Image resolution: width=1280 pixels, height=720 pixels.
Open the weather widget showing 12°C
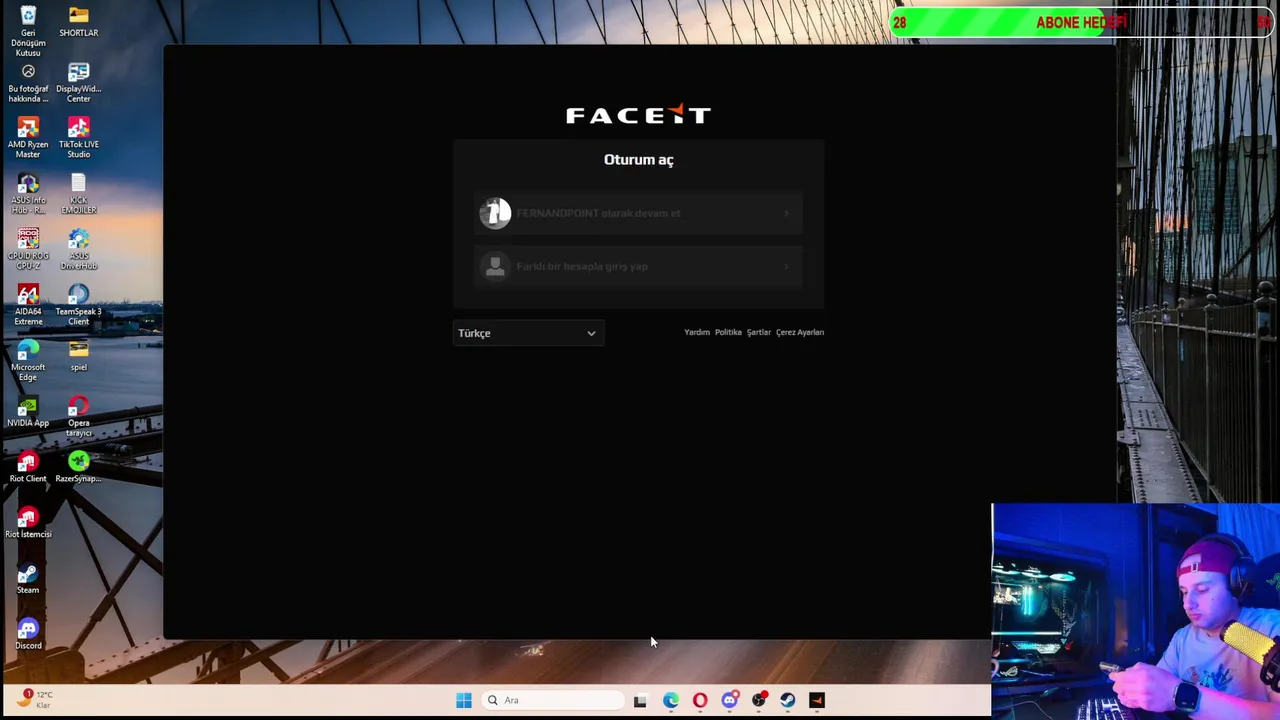click(33, 699)
